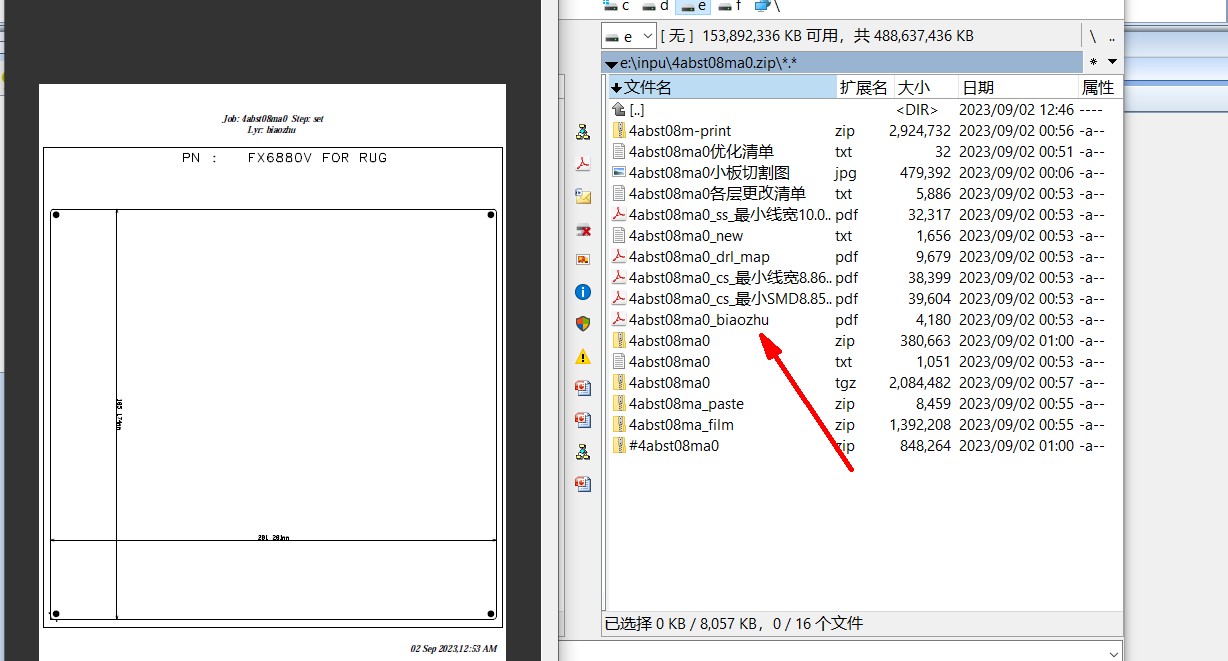Click the mail envelope icon in vertical toolbar

tap(583, 197)
